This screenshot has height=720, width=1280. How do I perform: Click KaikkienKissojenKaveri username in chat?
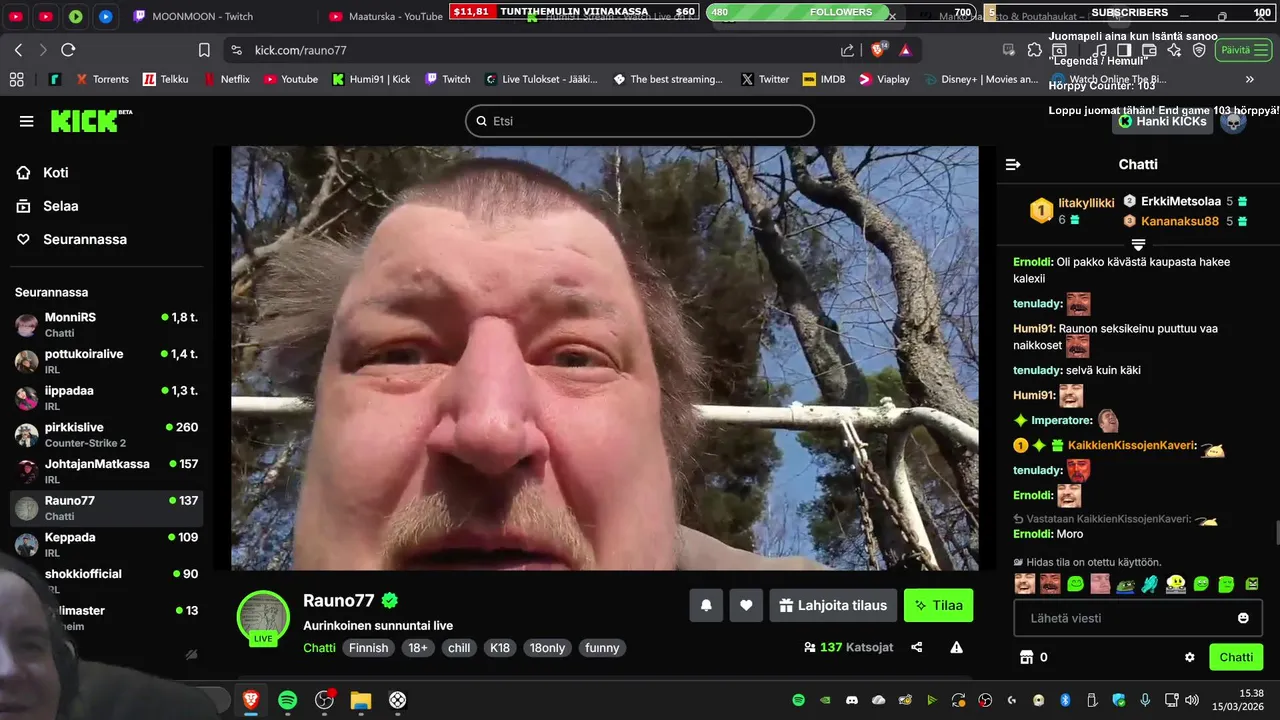[1132, 445]
